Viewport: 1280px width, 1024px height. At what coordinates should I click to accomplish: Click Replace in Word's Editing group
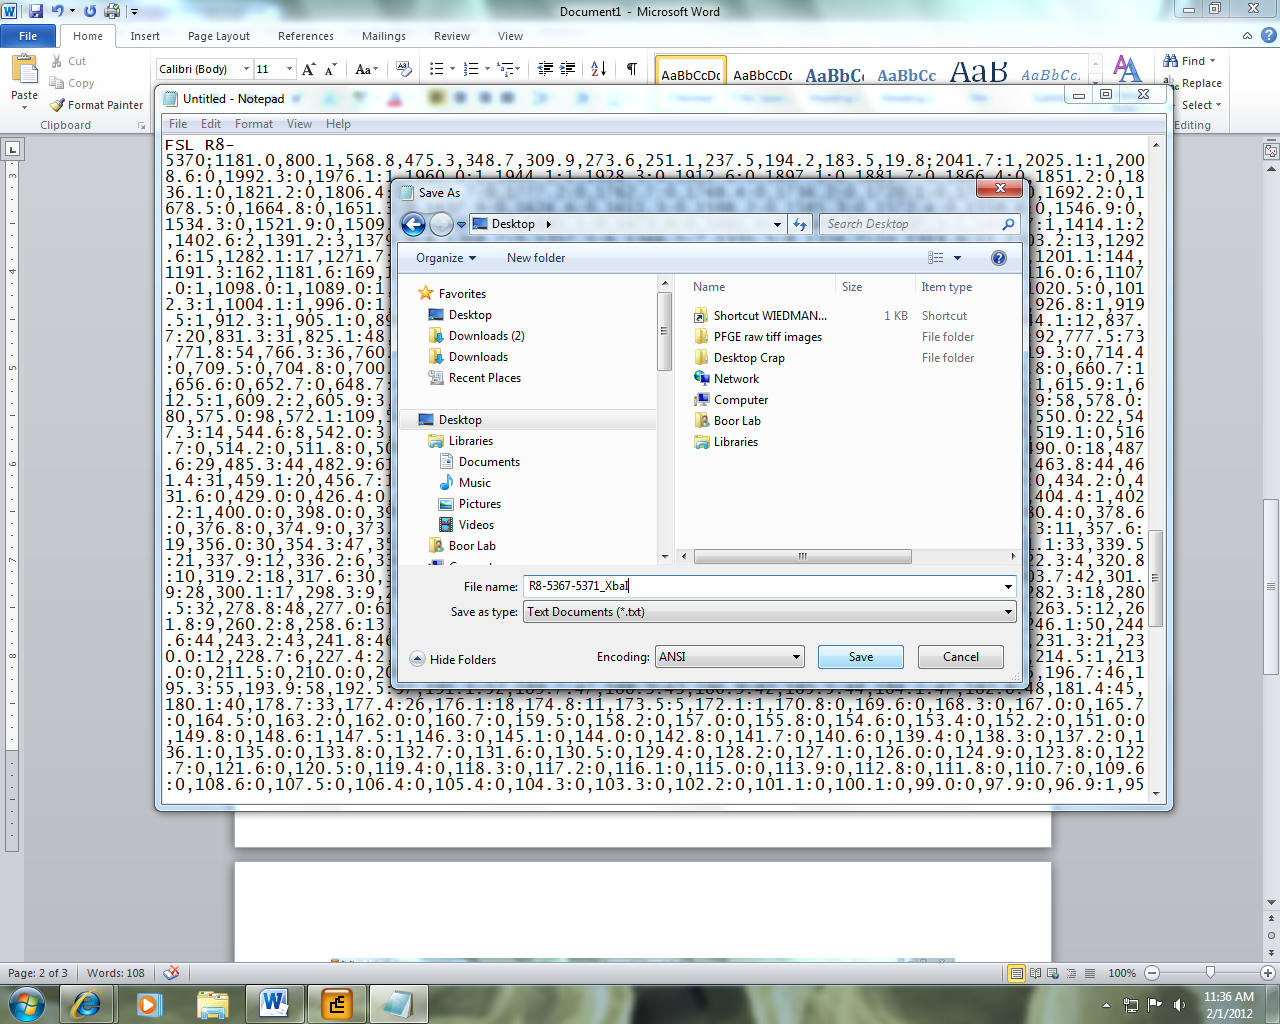[x=1192, y=83]
